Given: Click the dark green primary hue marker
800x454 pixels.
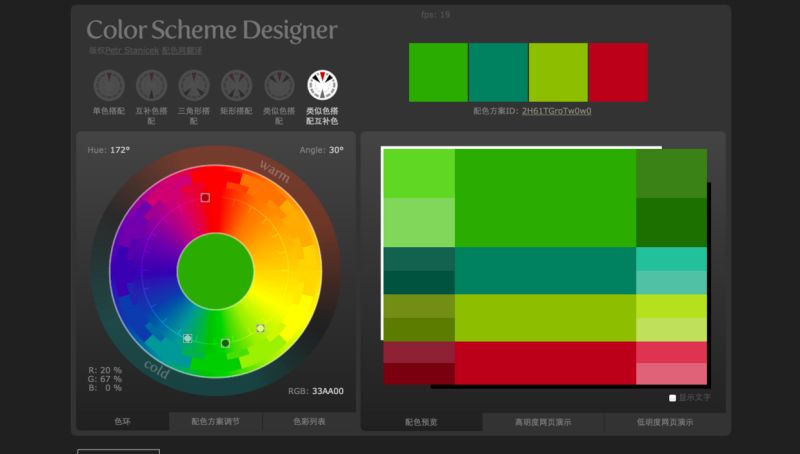Looking at the screenshot, I should (x=226, y=343).
